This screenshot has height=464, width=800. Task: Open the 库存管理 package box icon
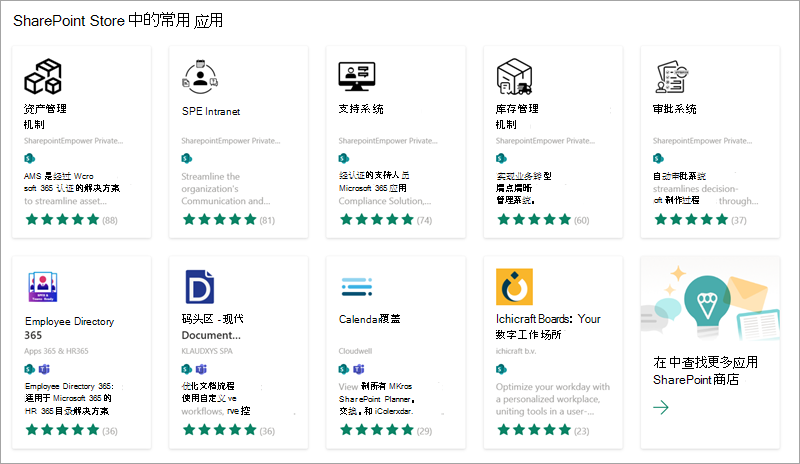[x=514, y=77]
